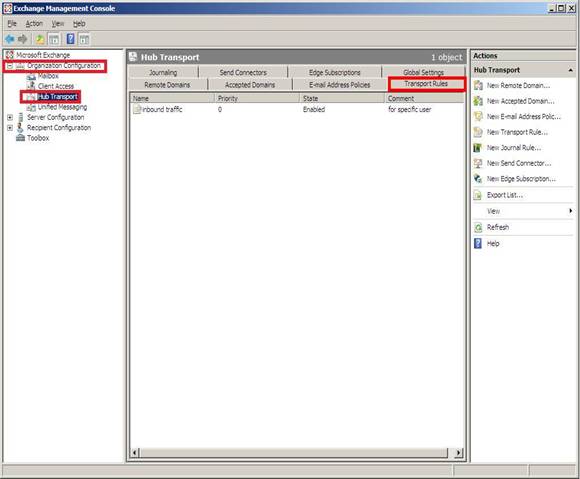Screen dimensions: 580x479
Task: Switch to the Accepted Domains tab
Action: click(250, 85)
